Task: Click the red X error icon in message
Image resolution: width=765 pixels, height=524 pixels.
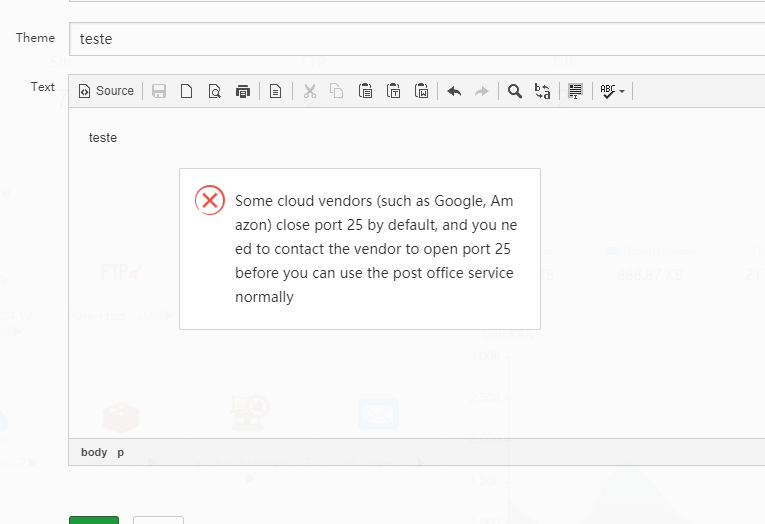Action: tap(210, 200)
